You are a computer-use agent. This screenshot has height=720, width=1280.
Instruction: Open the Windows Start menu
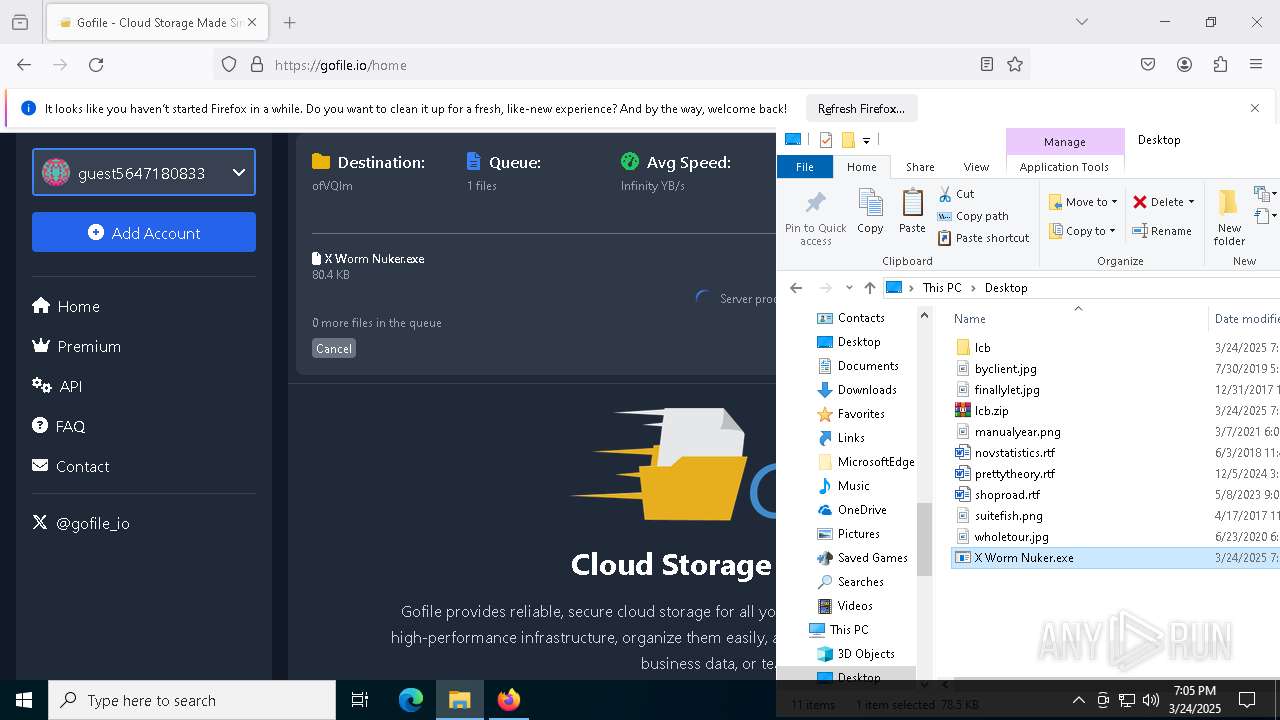[x=24, y=700]
